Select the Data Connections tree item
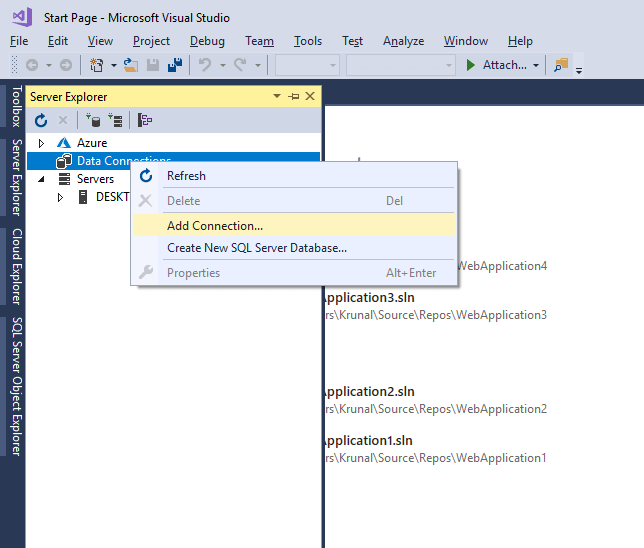 pyautogui.click(x=173, y=161)
